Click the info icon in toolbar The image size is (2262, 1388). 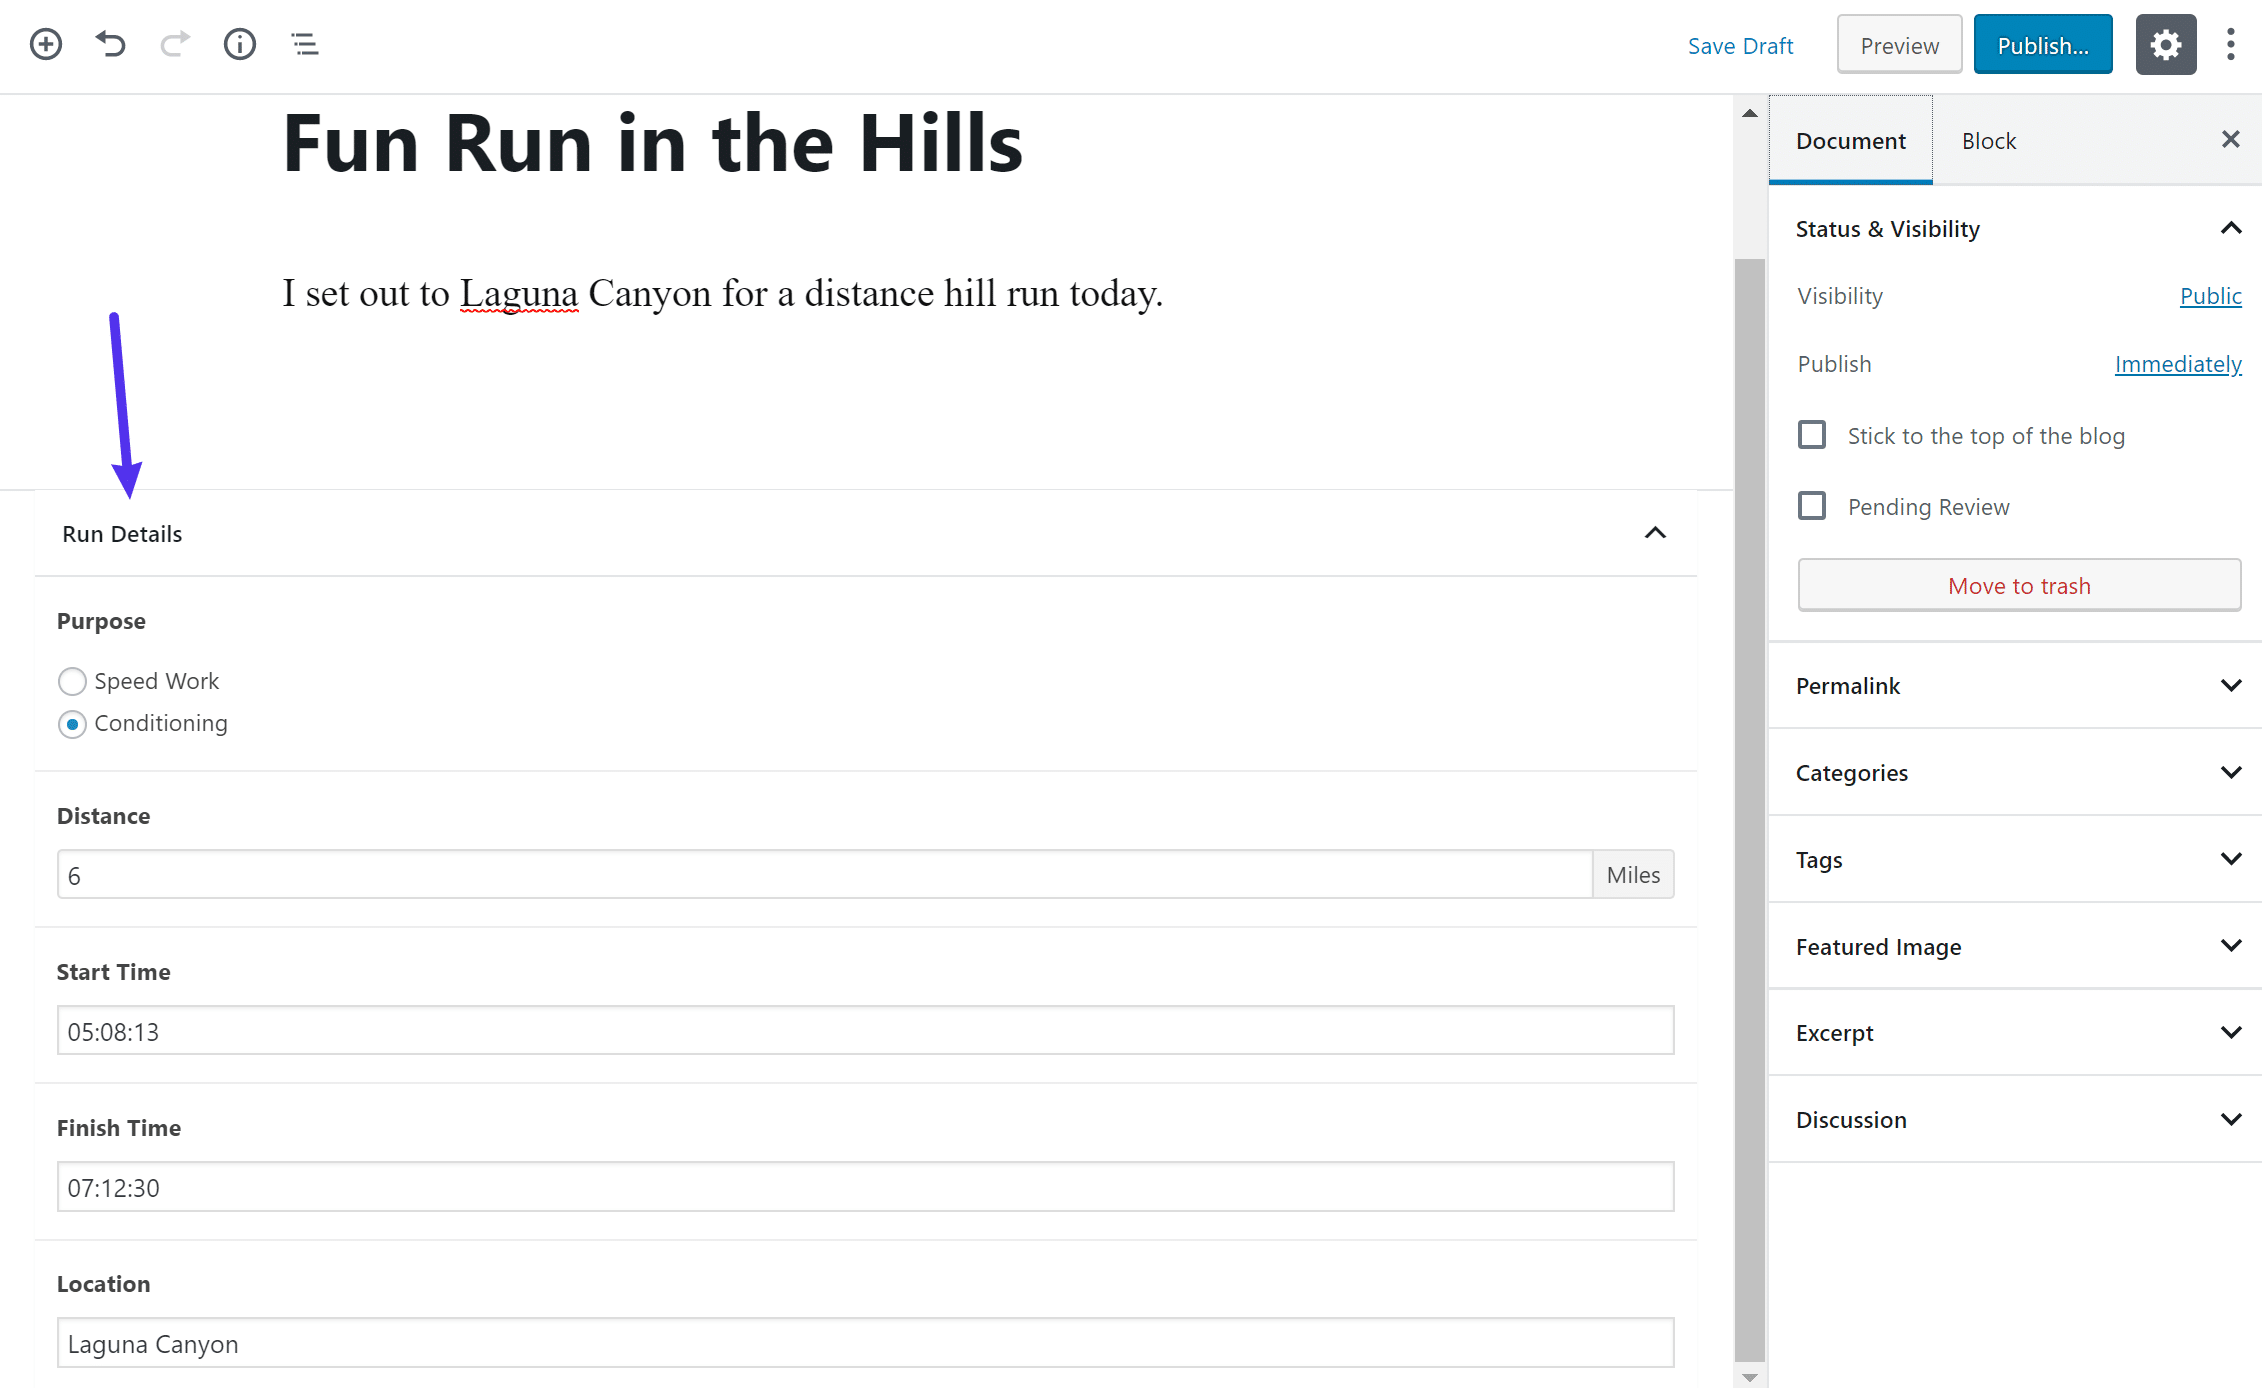[239, 44]
